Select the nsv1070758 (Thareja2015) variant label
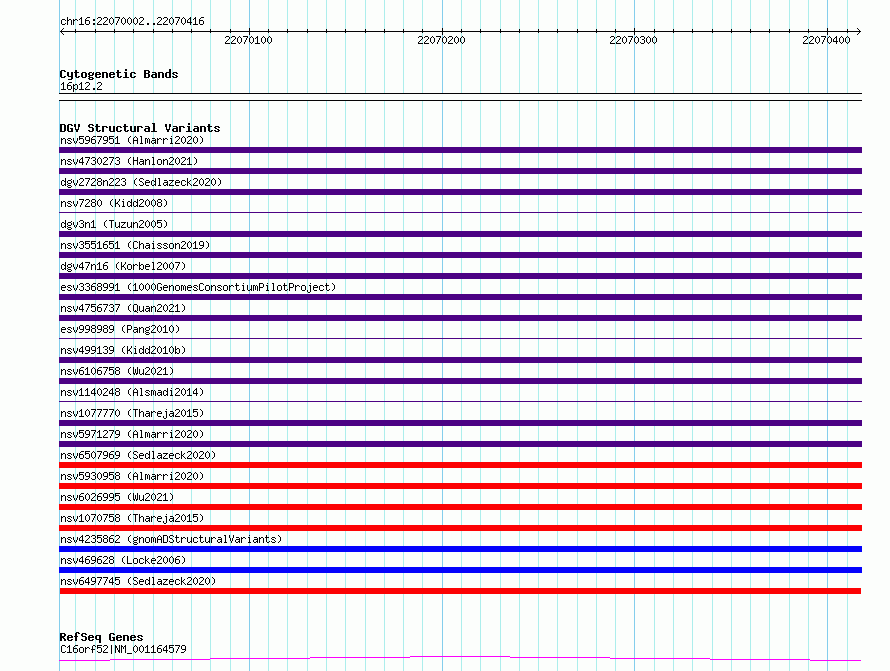The height and width of the screenshot is (671, 890). click(x=132, y=518)
